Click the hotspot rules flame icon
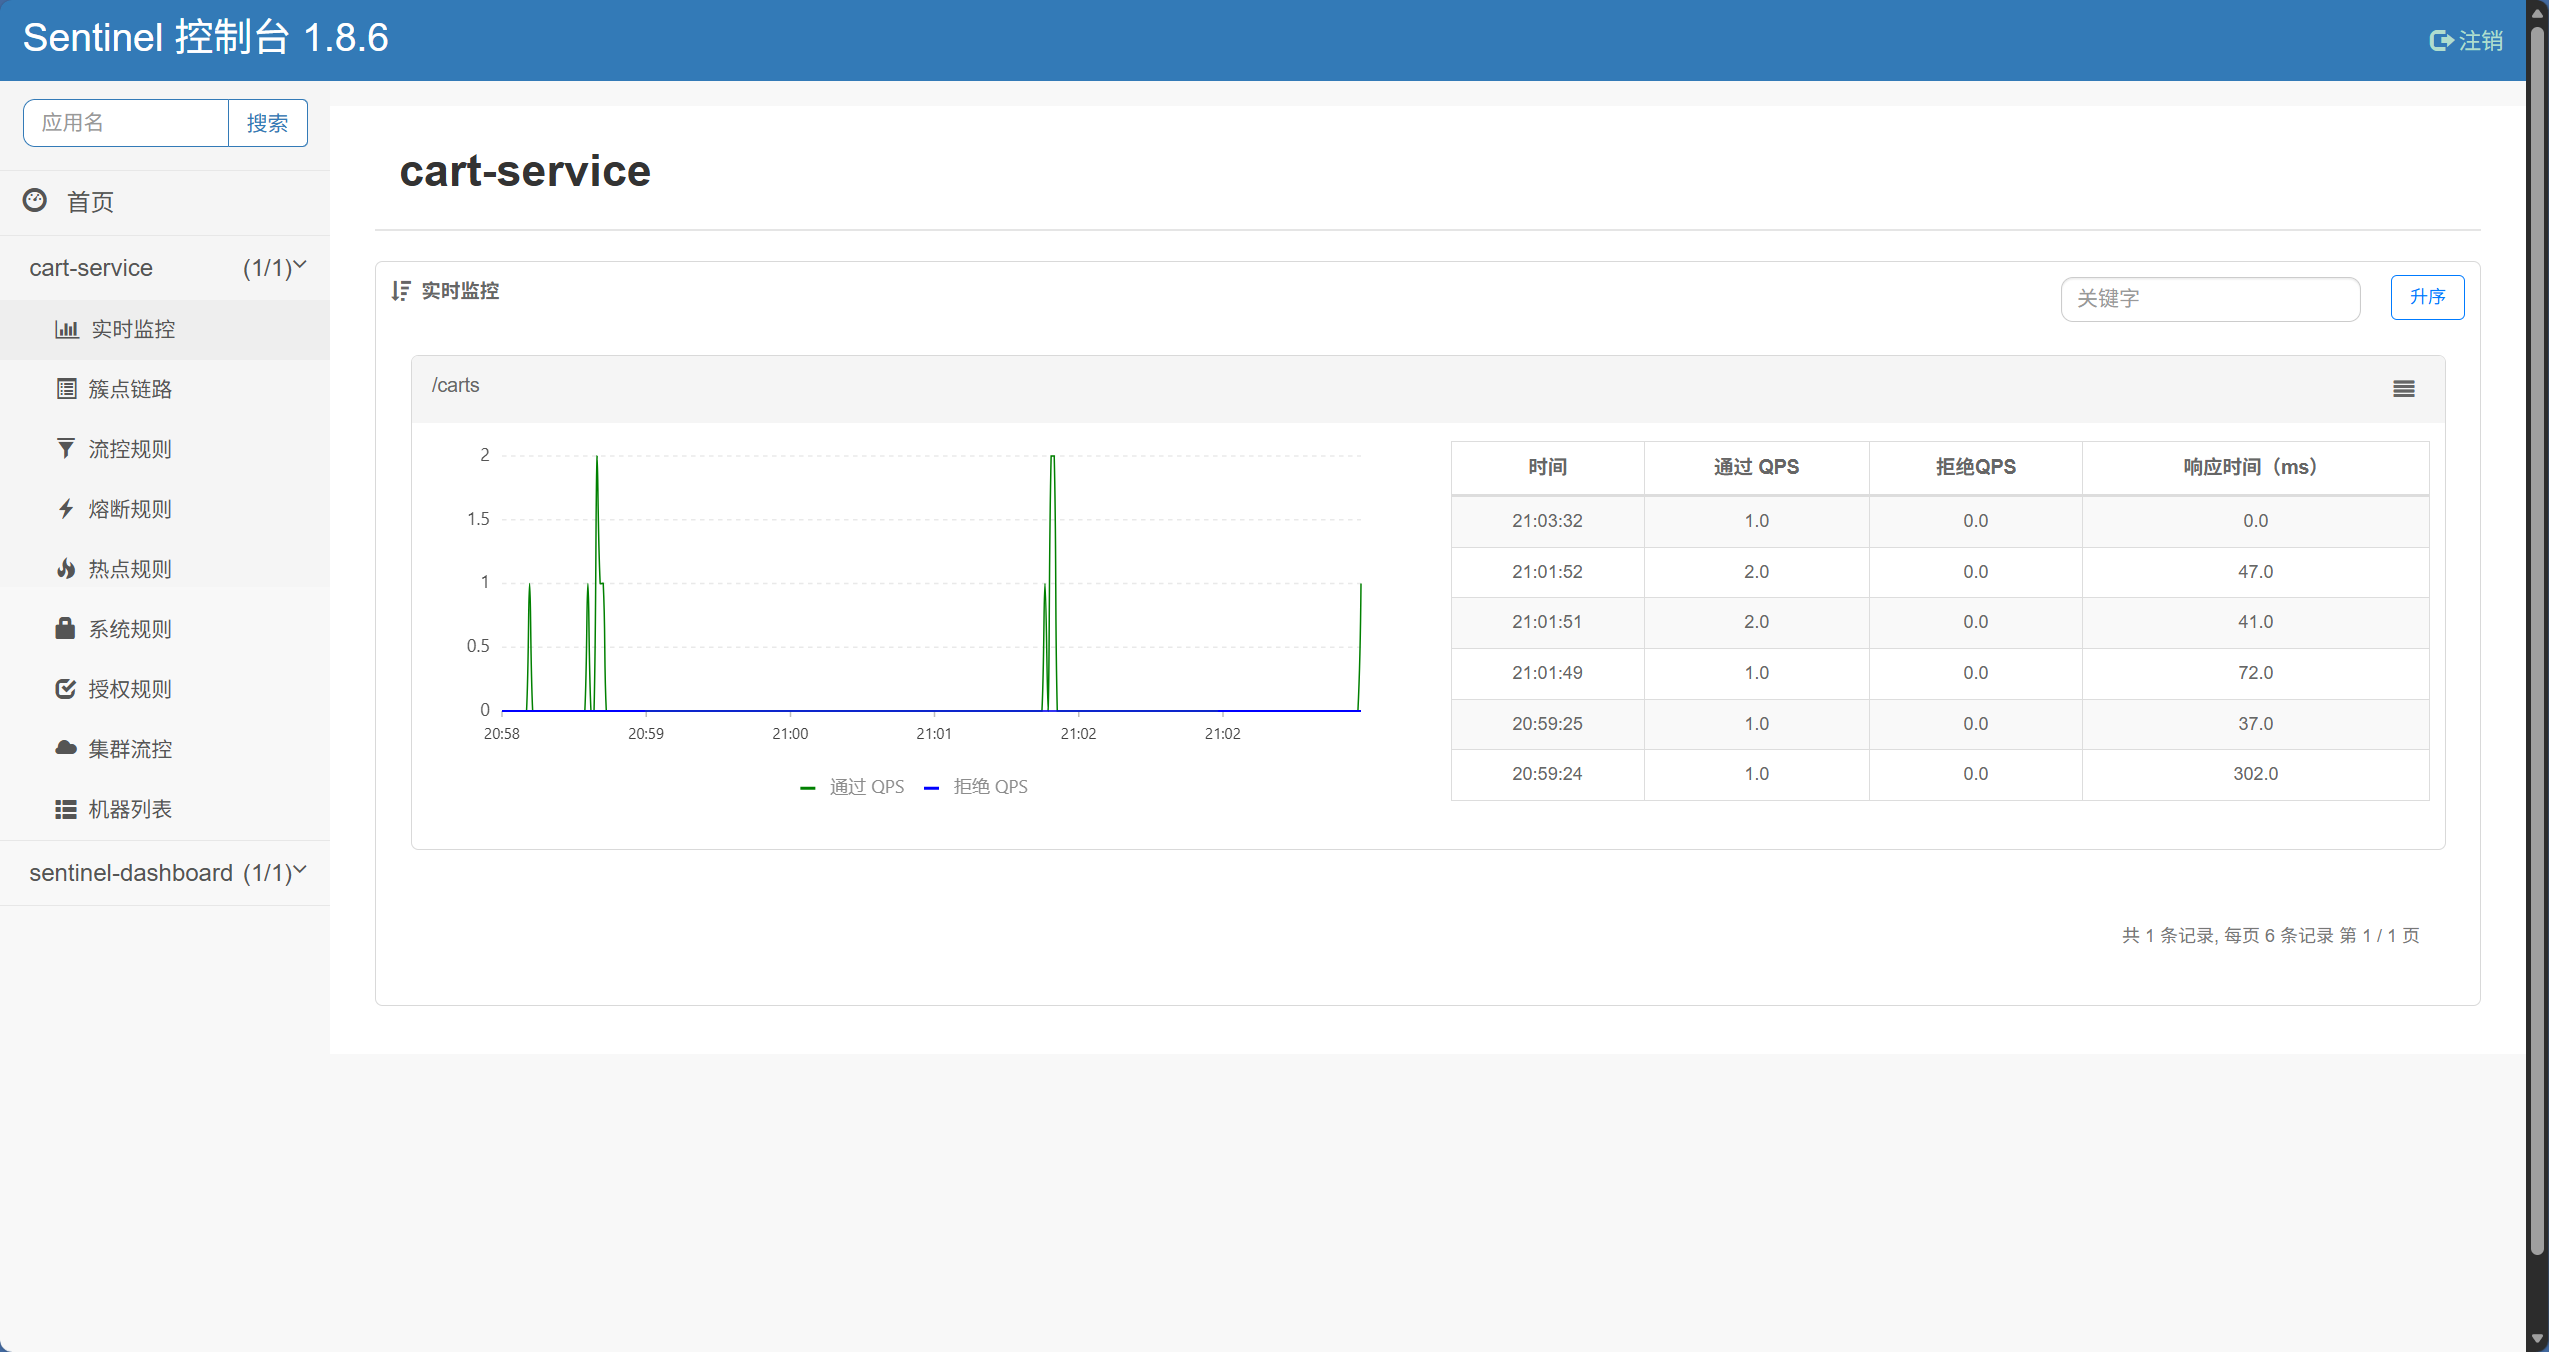Image resolution: width=2549 pixels, height=1352 pixels. tap(66, 569)
